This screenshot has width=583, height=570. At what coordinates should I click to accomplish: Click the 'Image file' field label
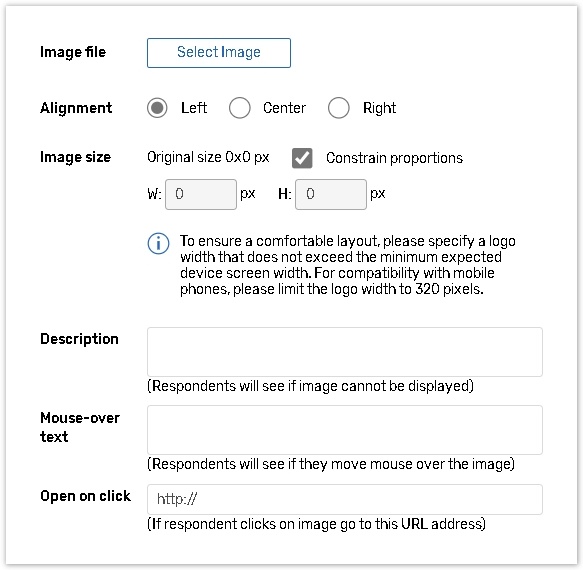73,52
